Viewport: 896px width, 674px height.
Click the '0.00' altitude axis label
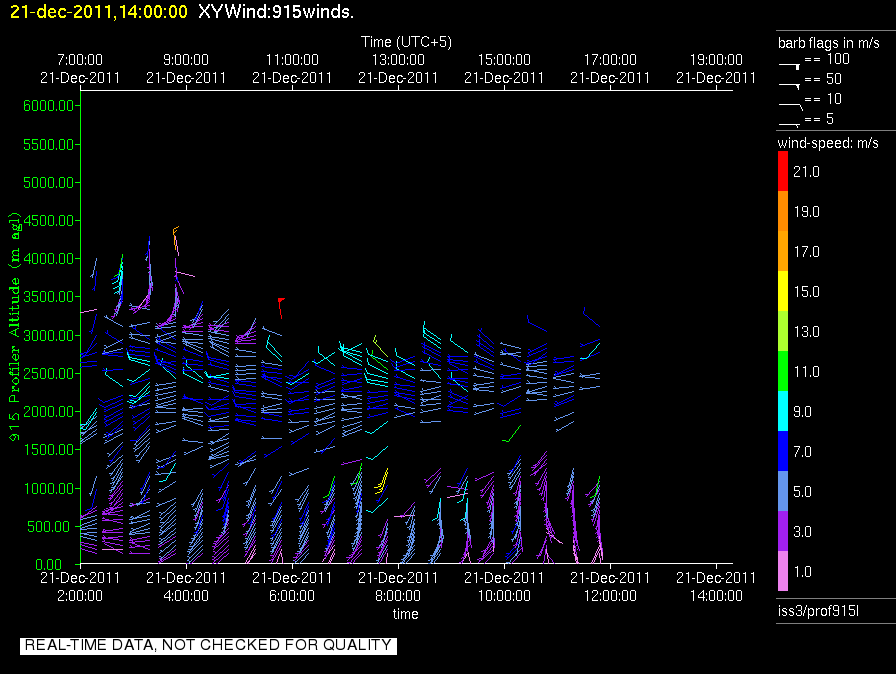coord(49,565)
